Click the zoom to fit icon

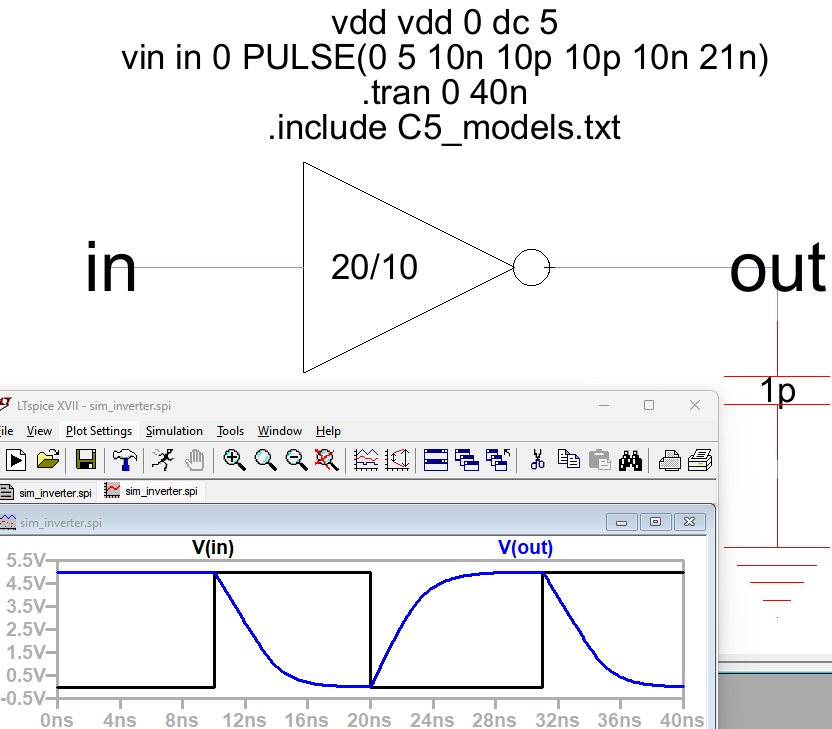(325, 460)
